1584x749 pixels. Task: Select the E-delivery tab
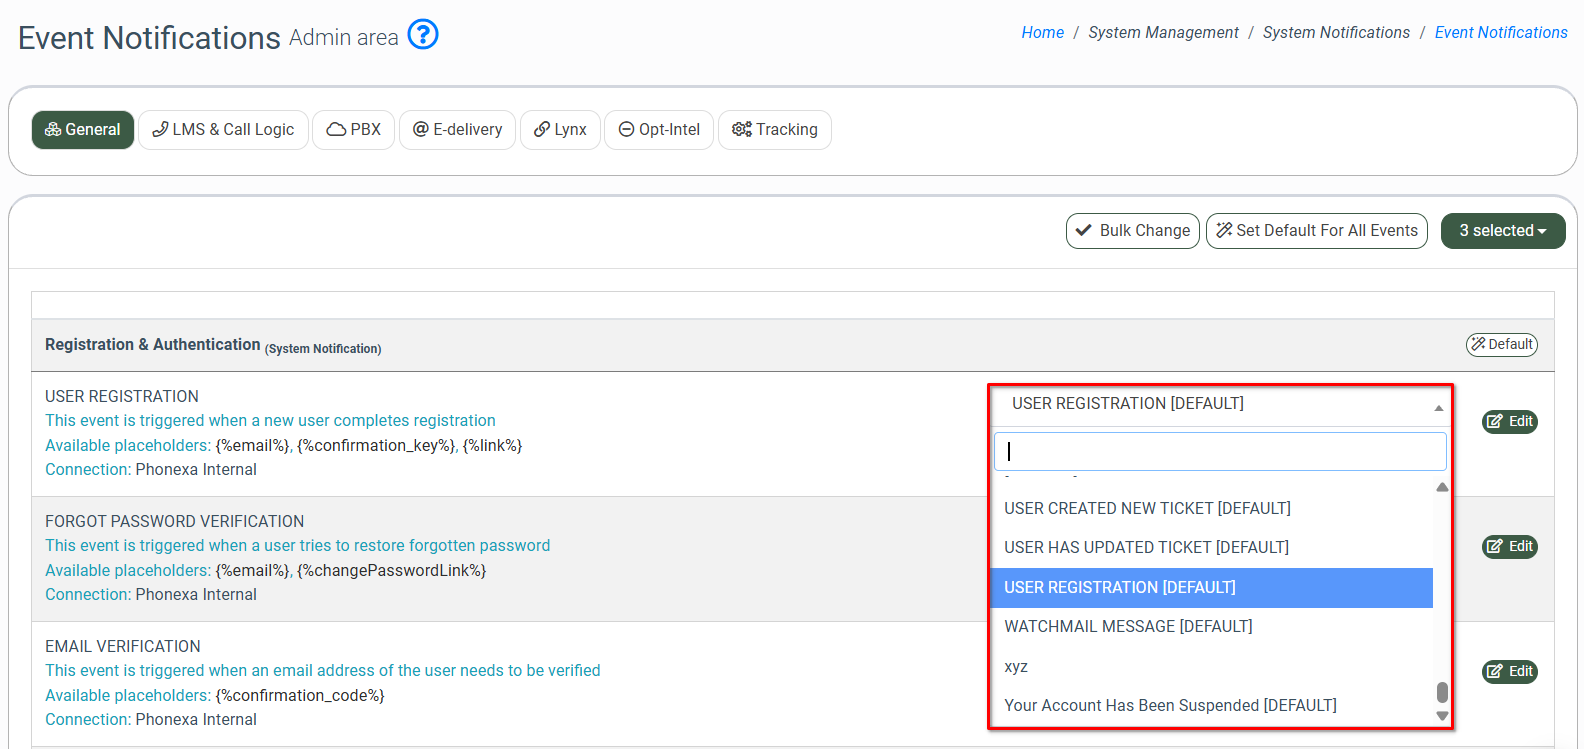pyautogui.click(x=457, y=130)
